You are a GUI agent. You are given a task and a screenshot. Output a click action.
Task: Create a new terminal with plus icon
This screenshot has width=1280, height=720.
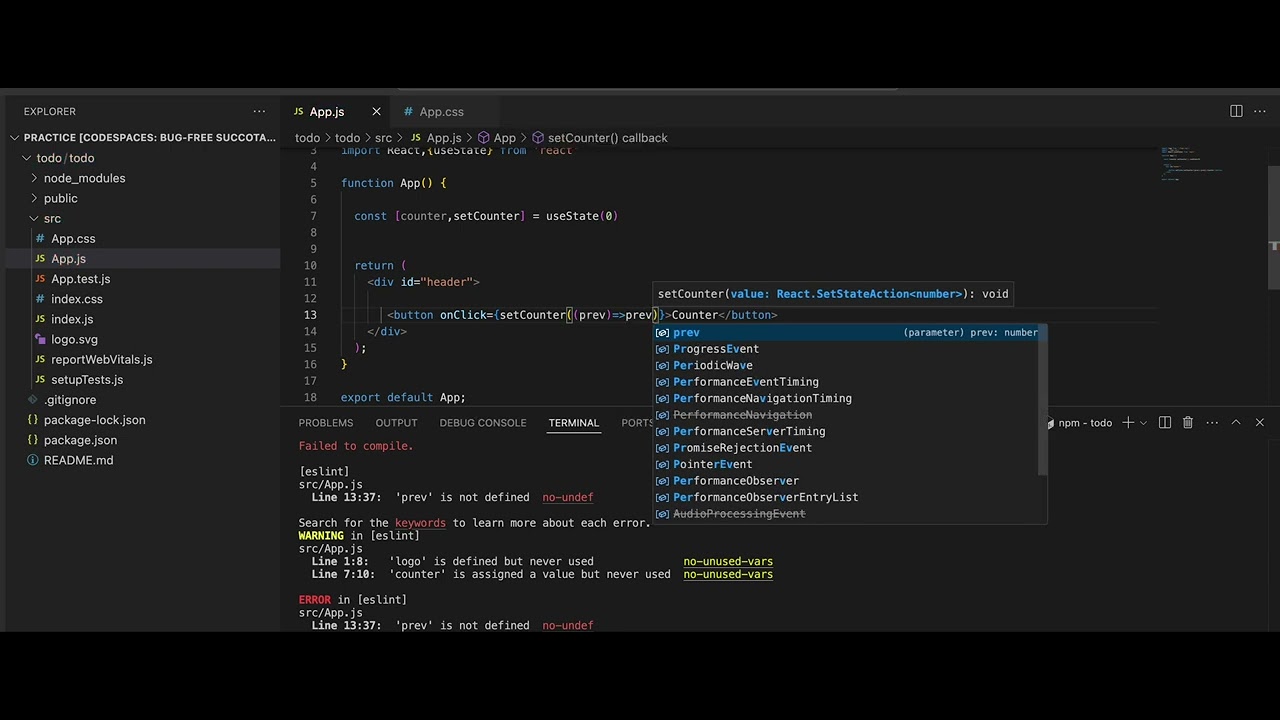coord(1128,423)
